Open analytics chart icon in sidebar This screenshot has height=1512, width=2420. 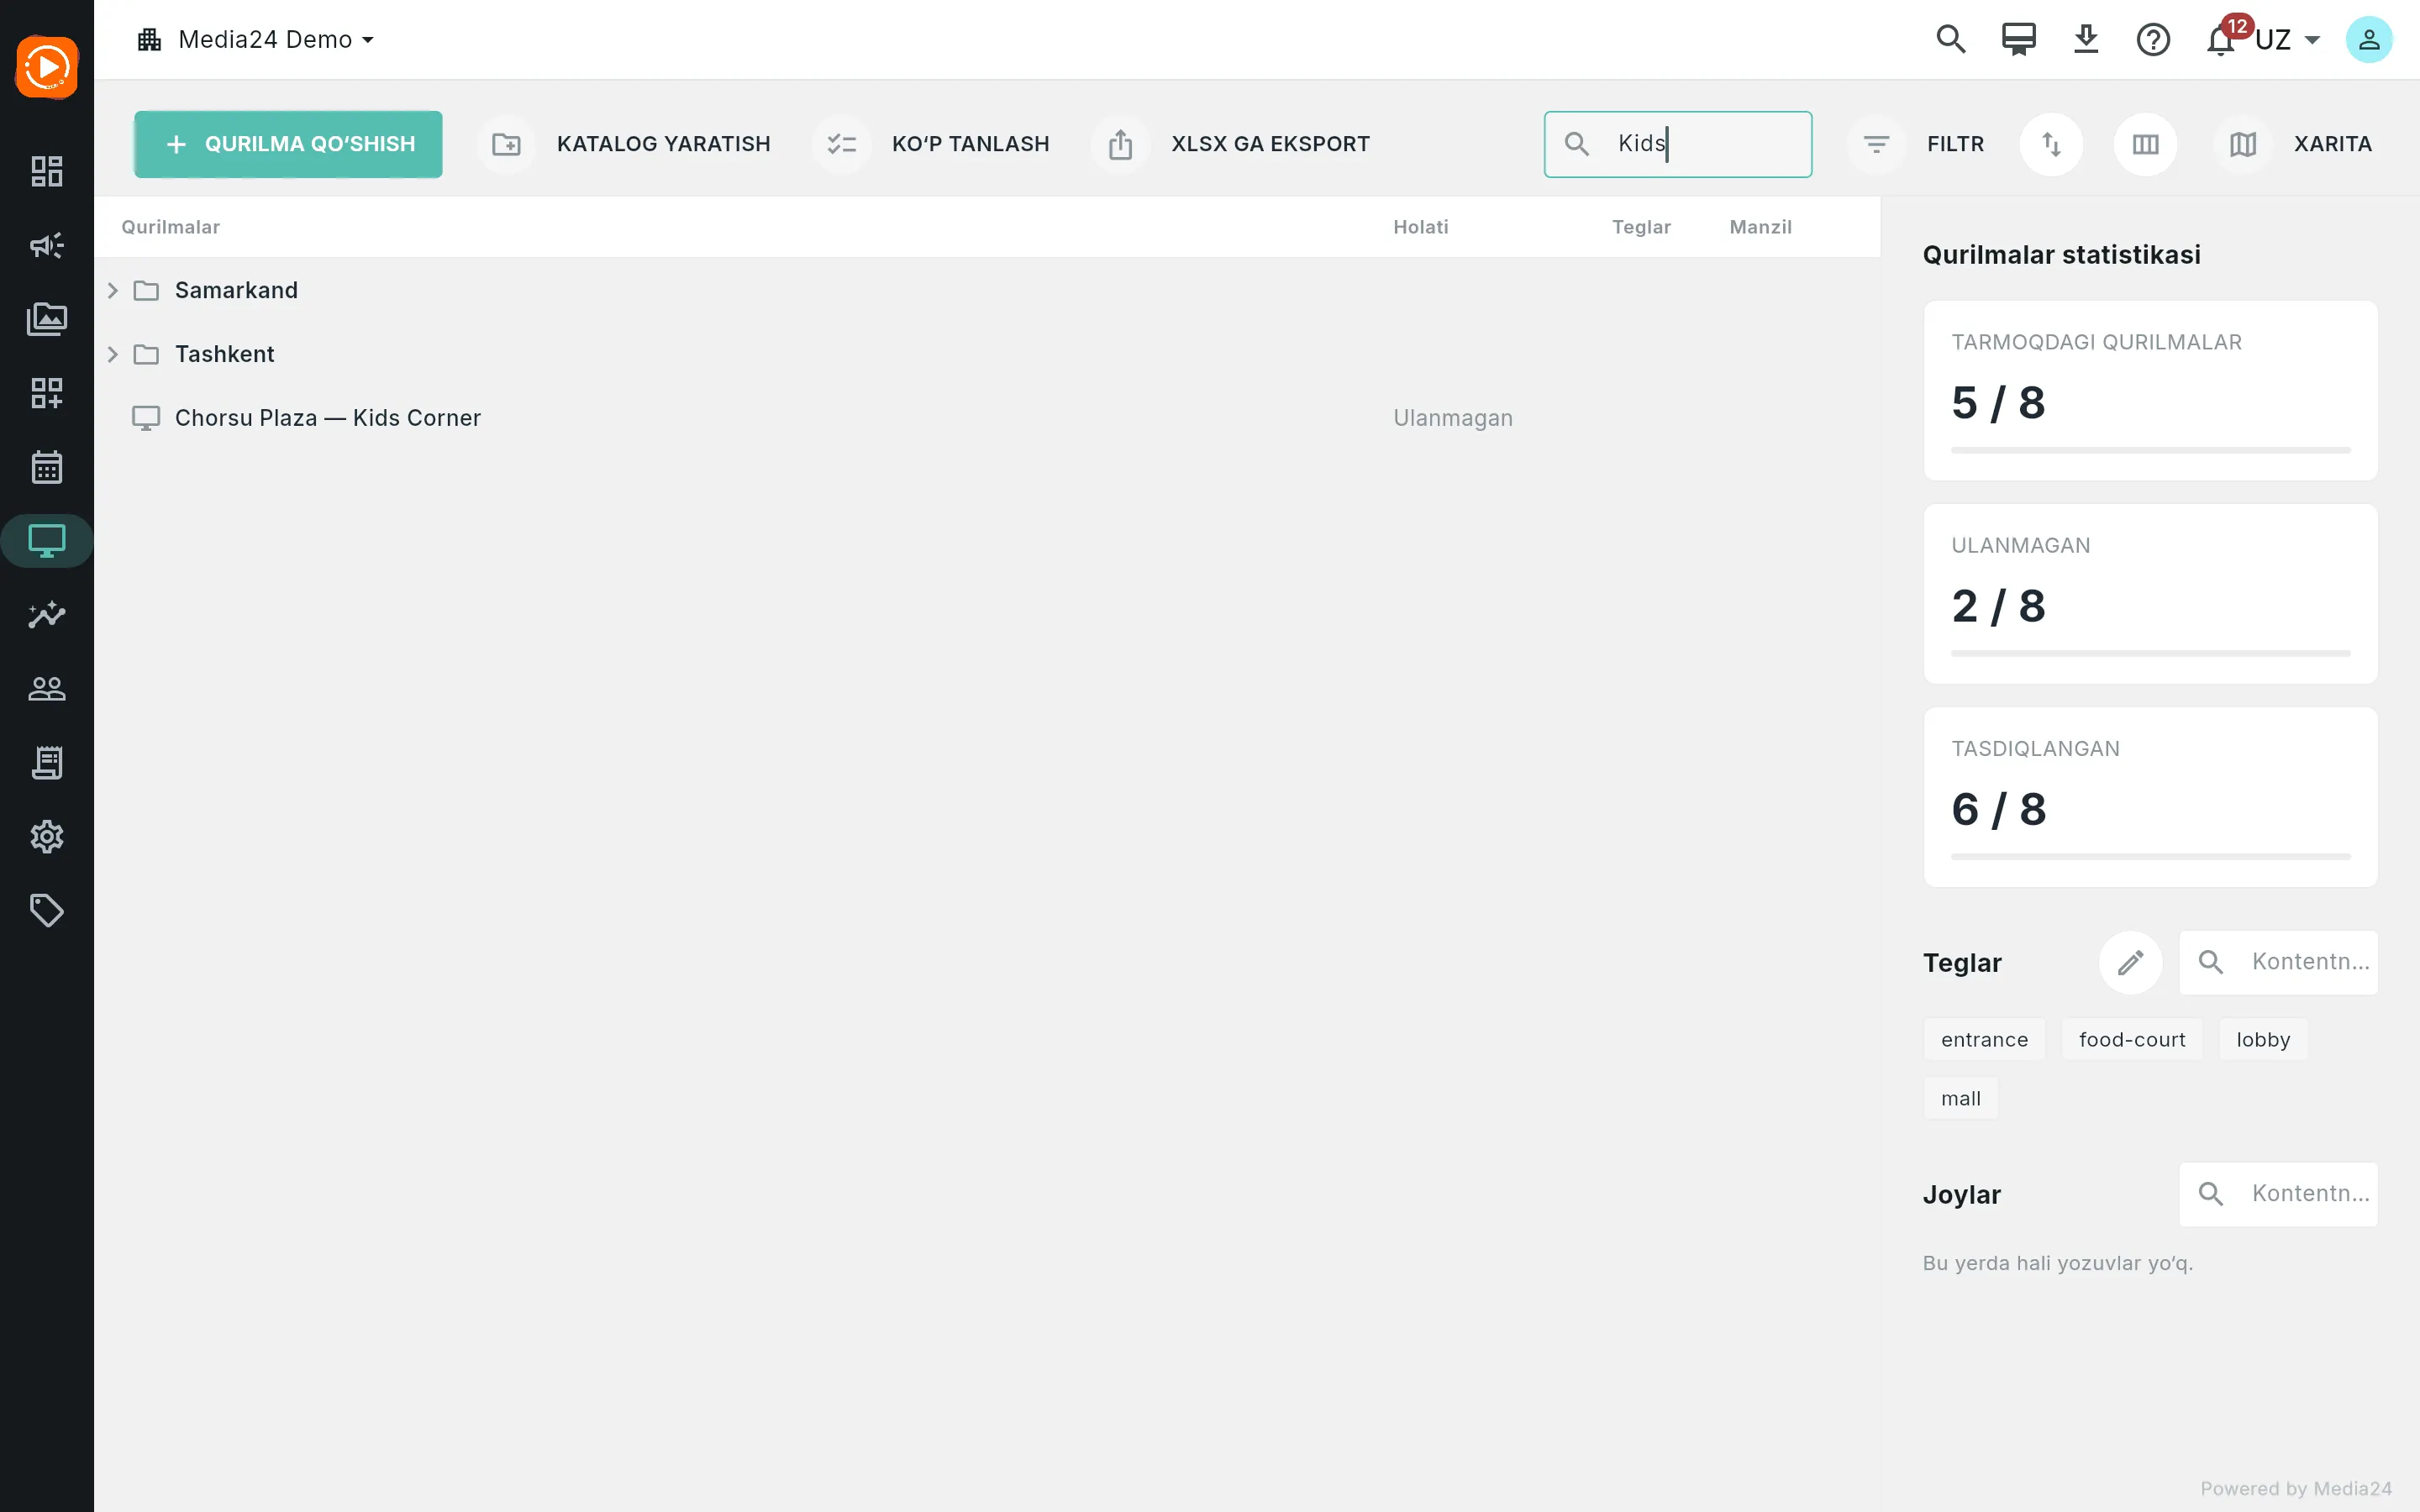click(47, 614)
